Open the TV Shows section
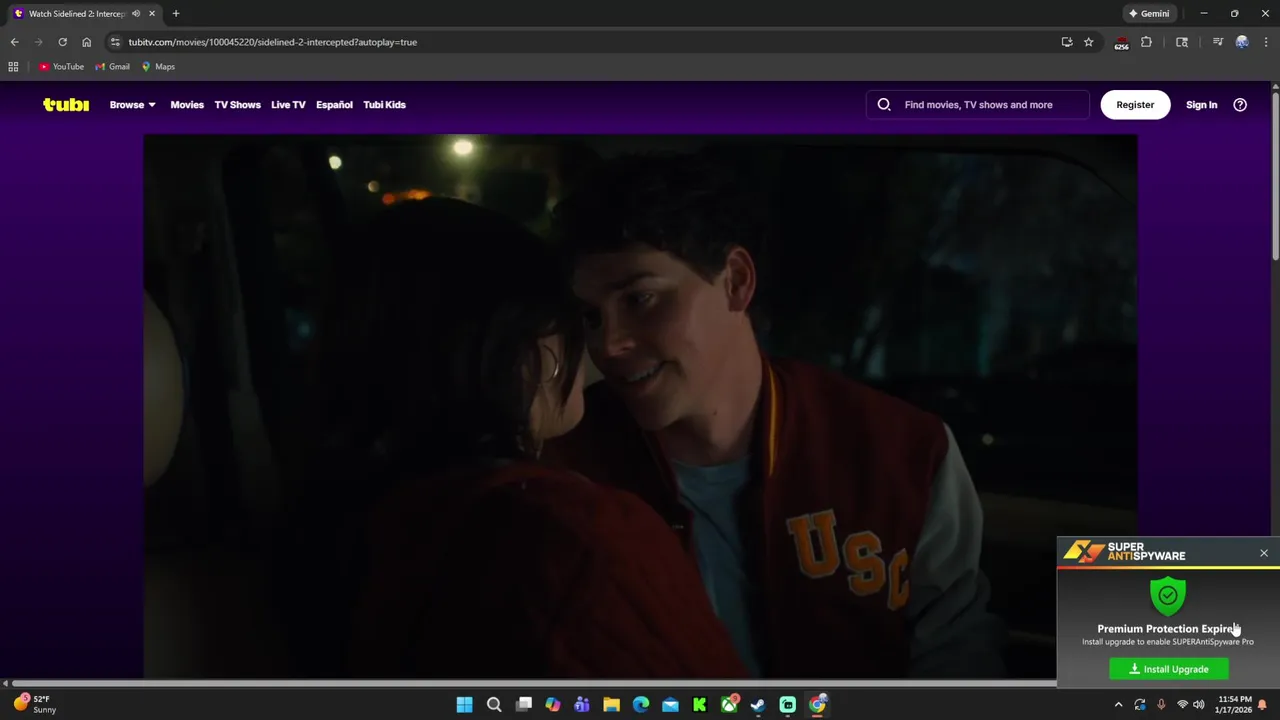The width and height of the screenshot is (1280, 720). (x=237, y=105)
